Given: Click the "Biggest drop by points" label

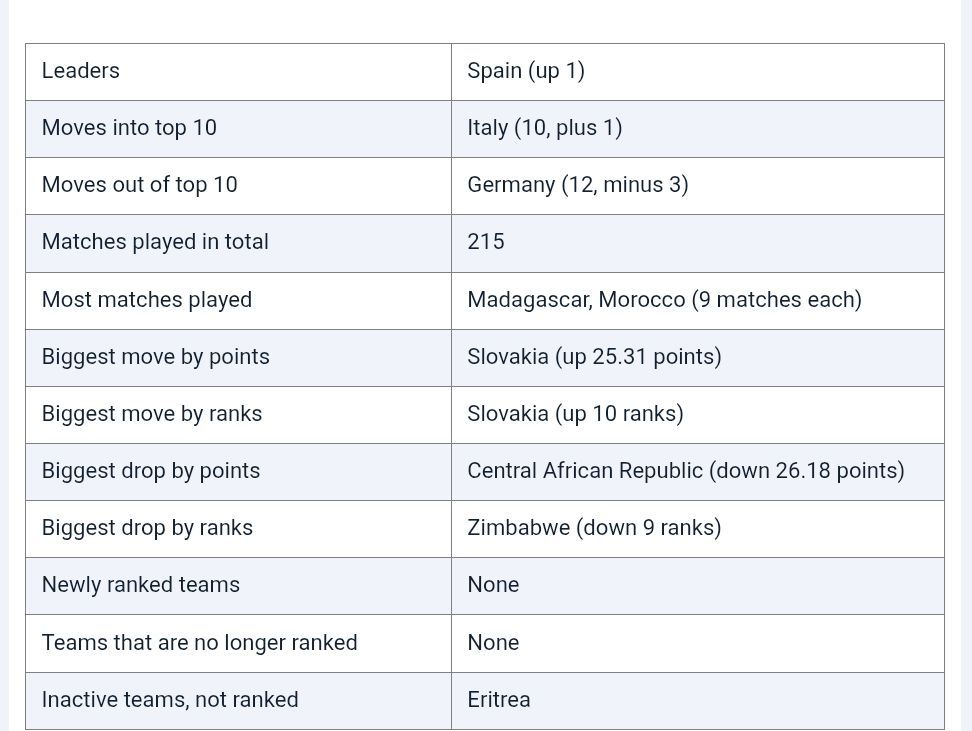Looking at the screenshot, I should point(151,471).
